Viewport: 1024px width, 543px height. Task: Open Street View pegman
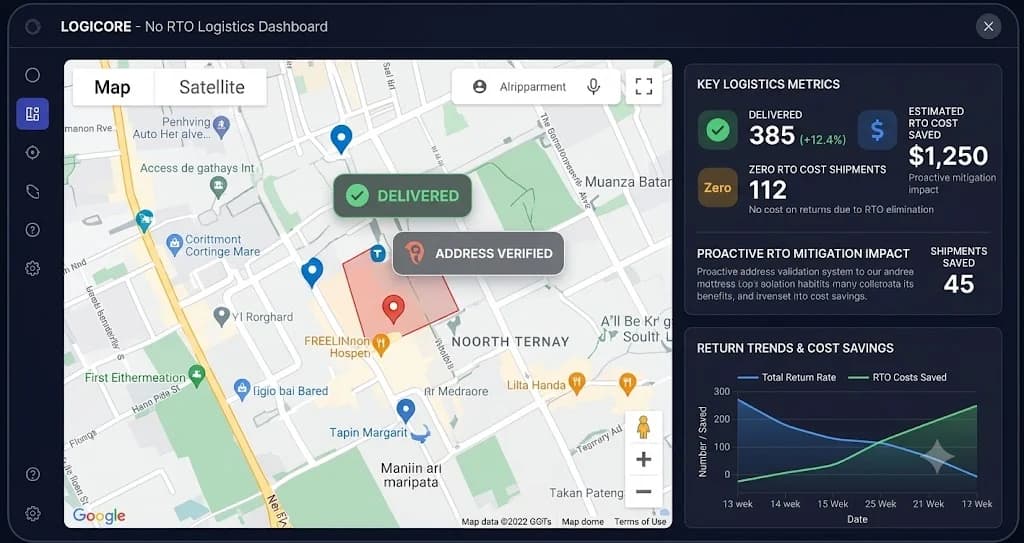644,427
